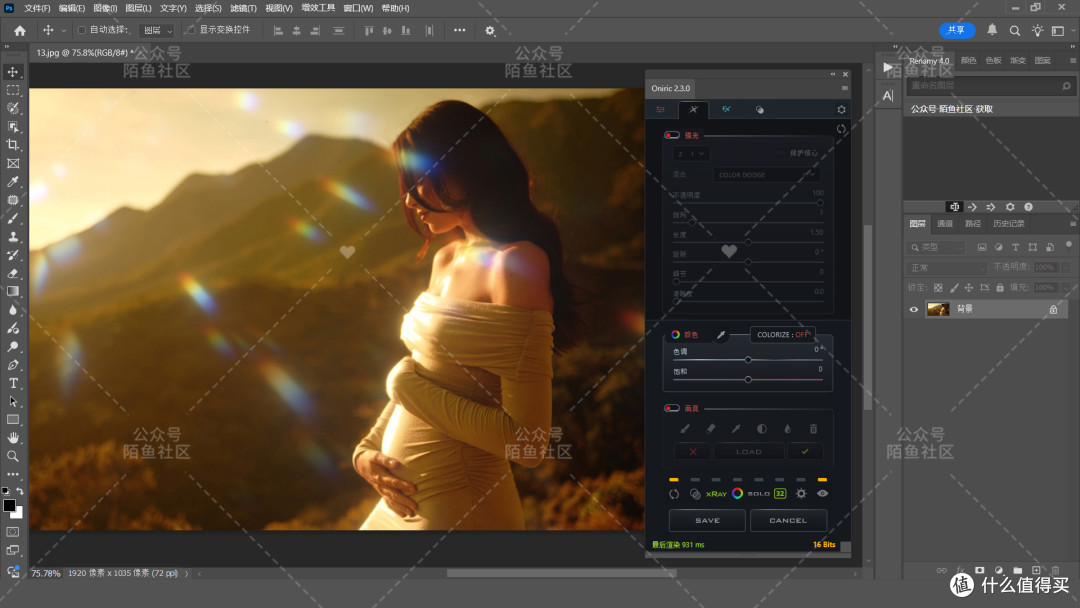Select the Eyedropper tool
The height and width of the screenshot is (608, 1080).
click(13, 182)
